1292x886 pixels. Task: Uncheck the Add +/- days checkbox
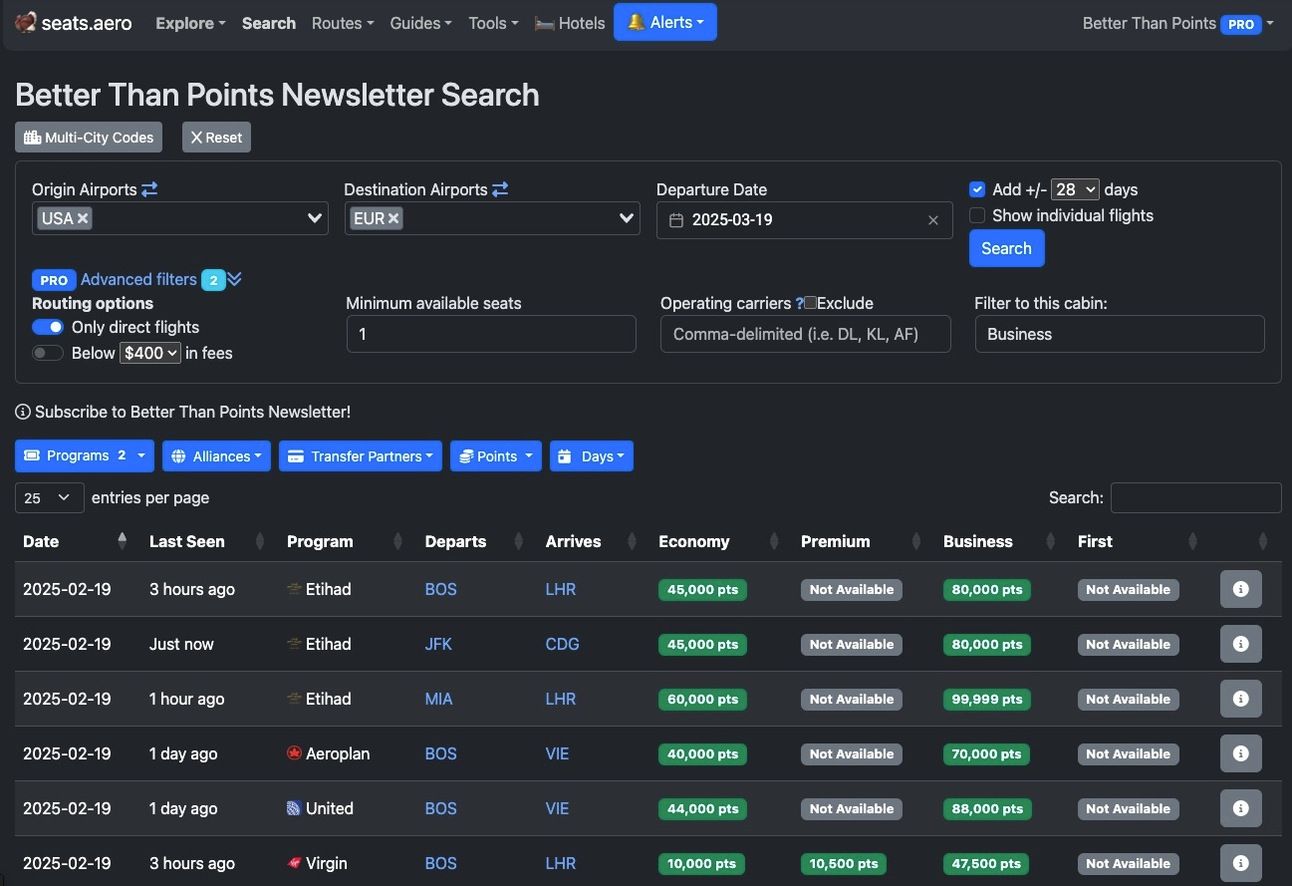977,189
